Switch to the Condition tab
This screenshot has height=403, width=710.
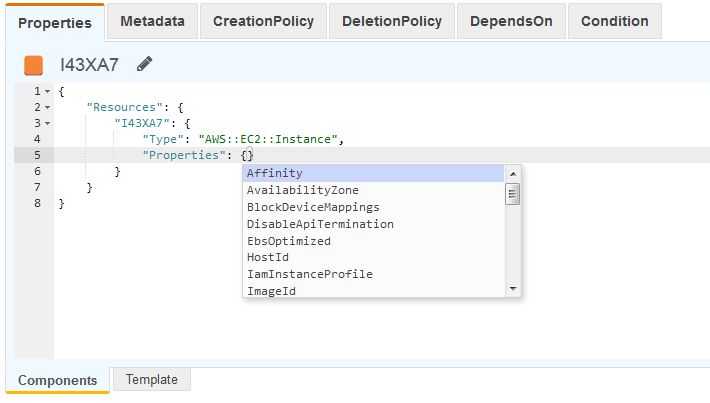tap(614, 21)
